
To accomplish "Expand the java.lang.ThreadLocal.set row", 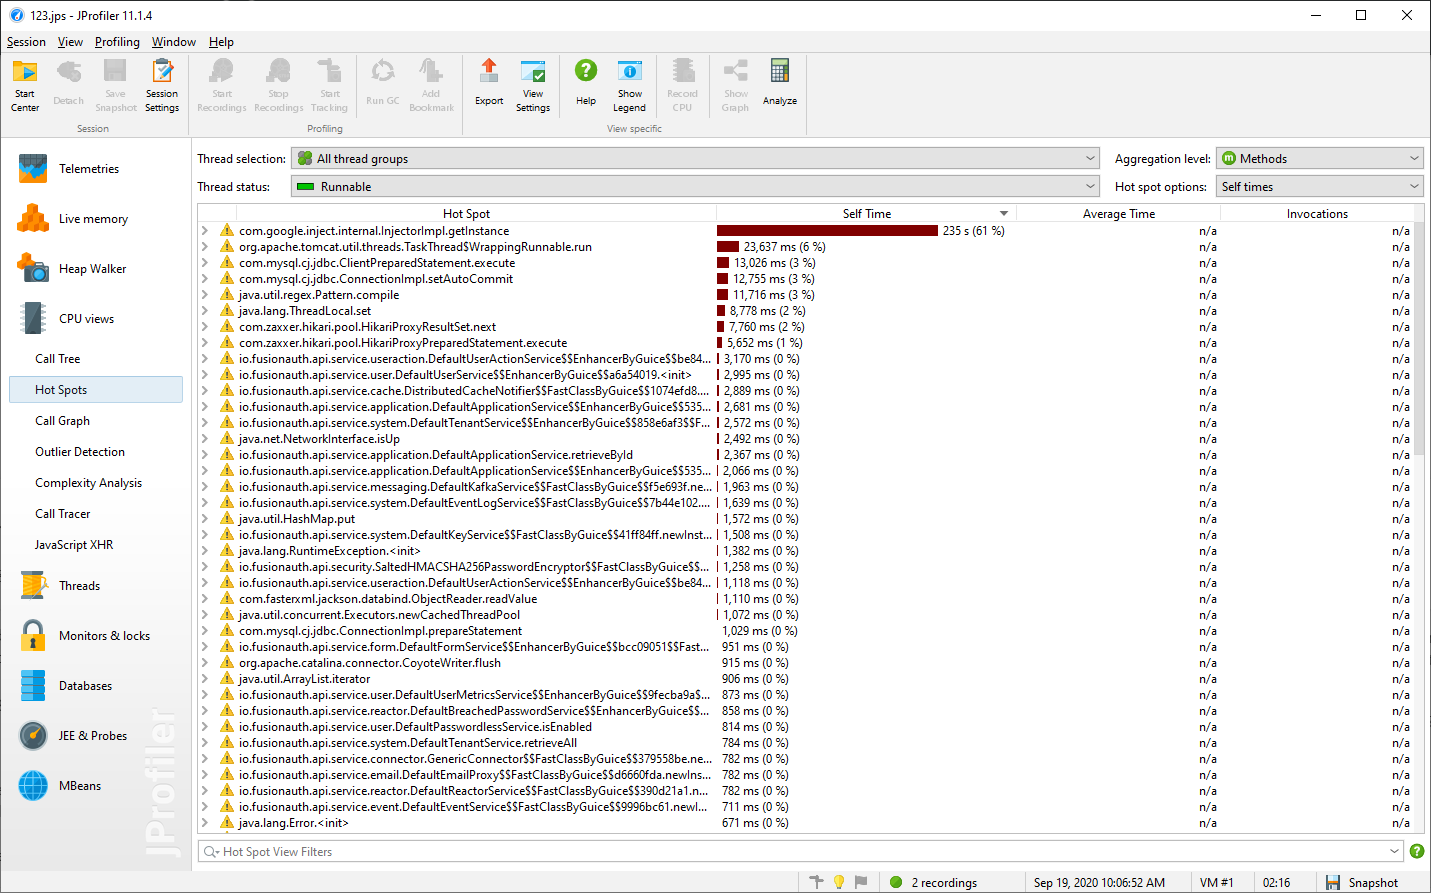I will point(205,311).
